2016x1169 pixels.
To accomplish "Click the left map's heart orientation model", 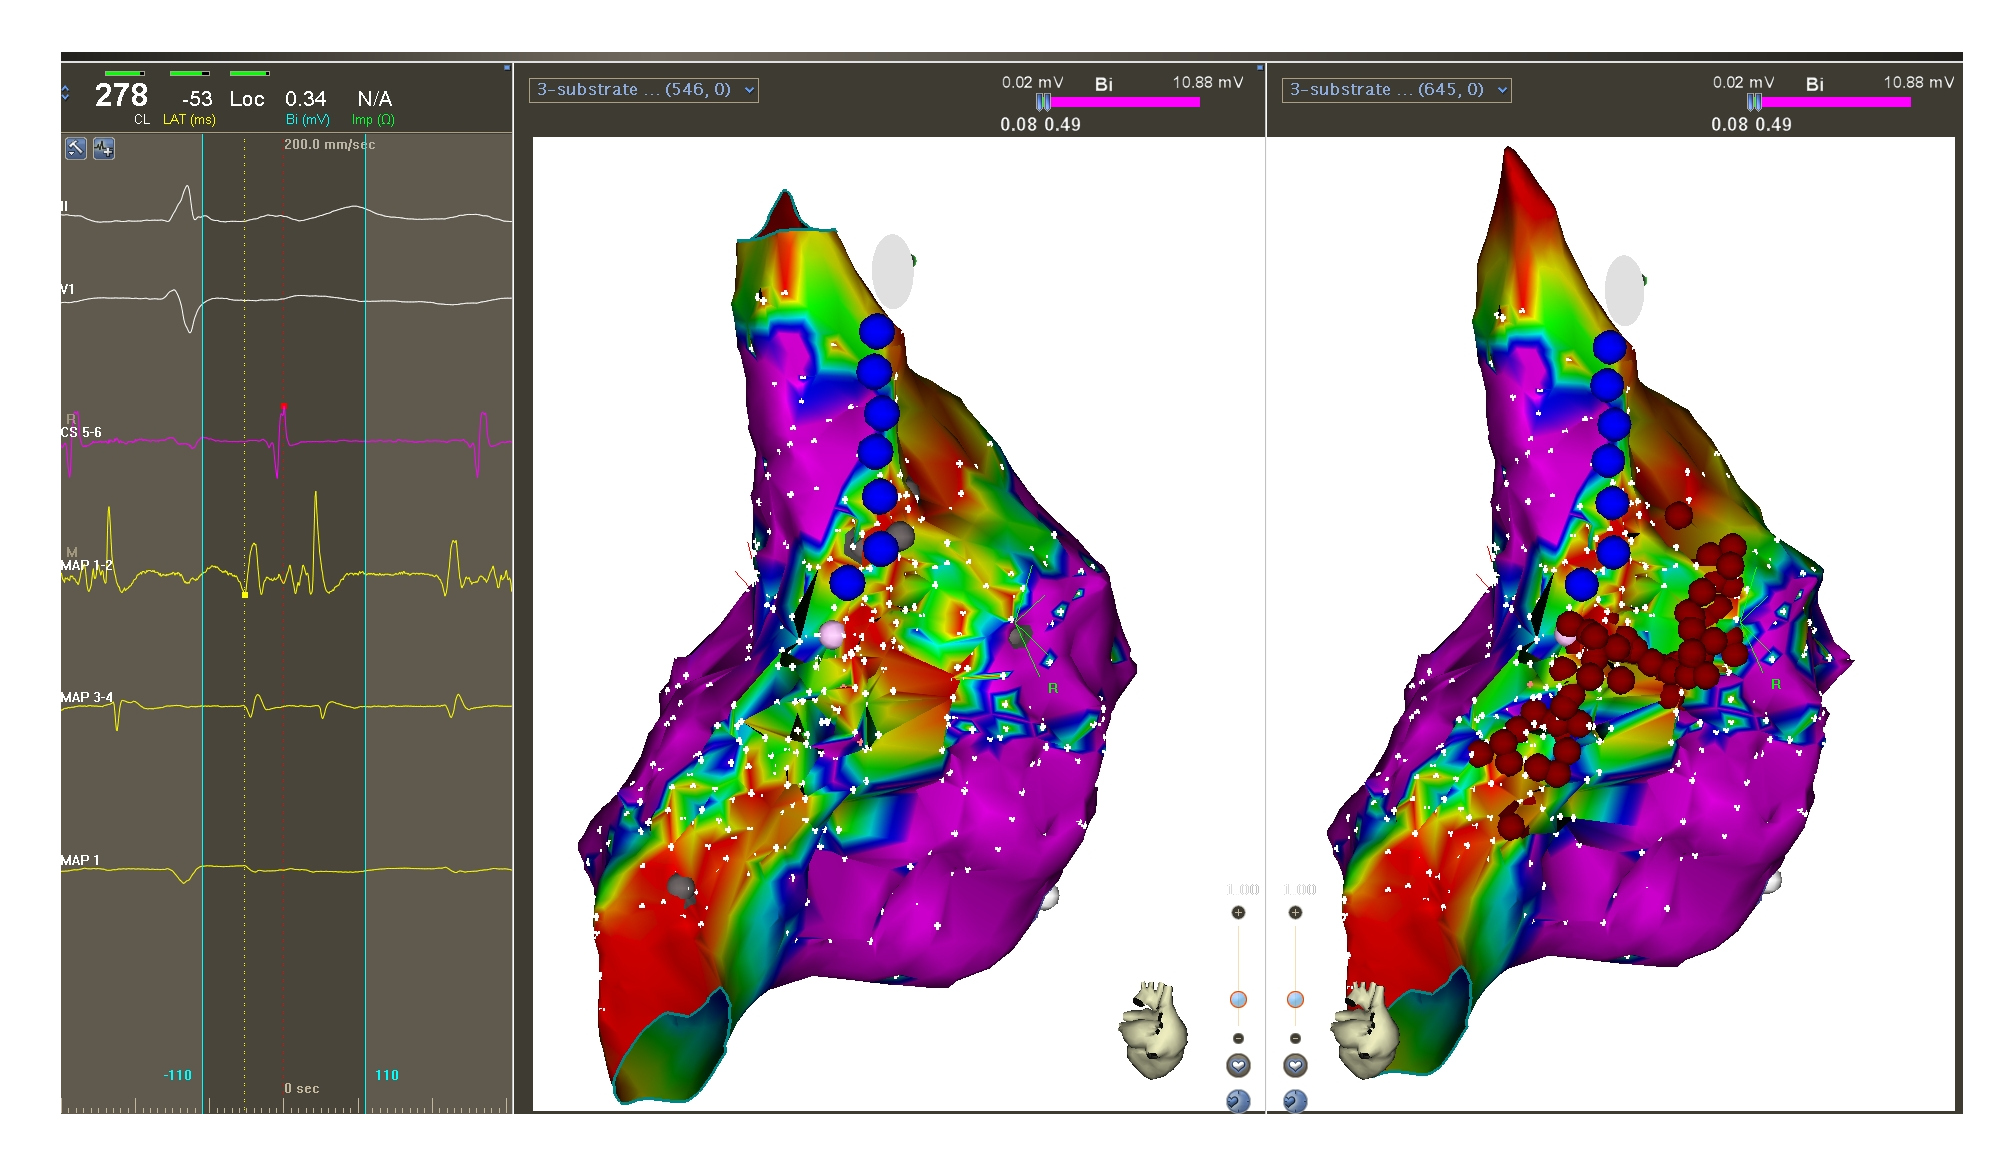I will [x=1154, y=1030].
